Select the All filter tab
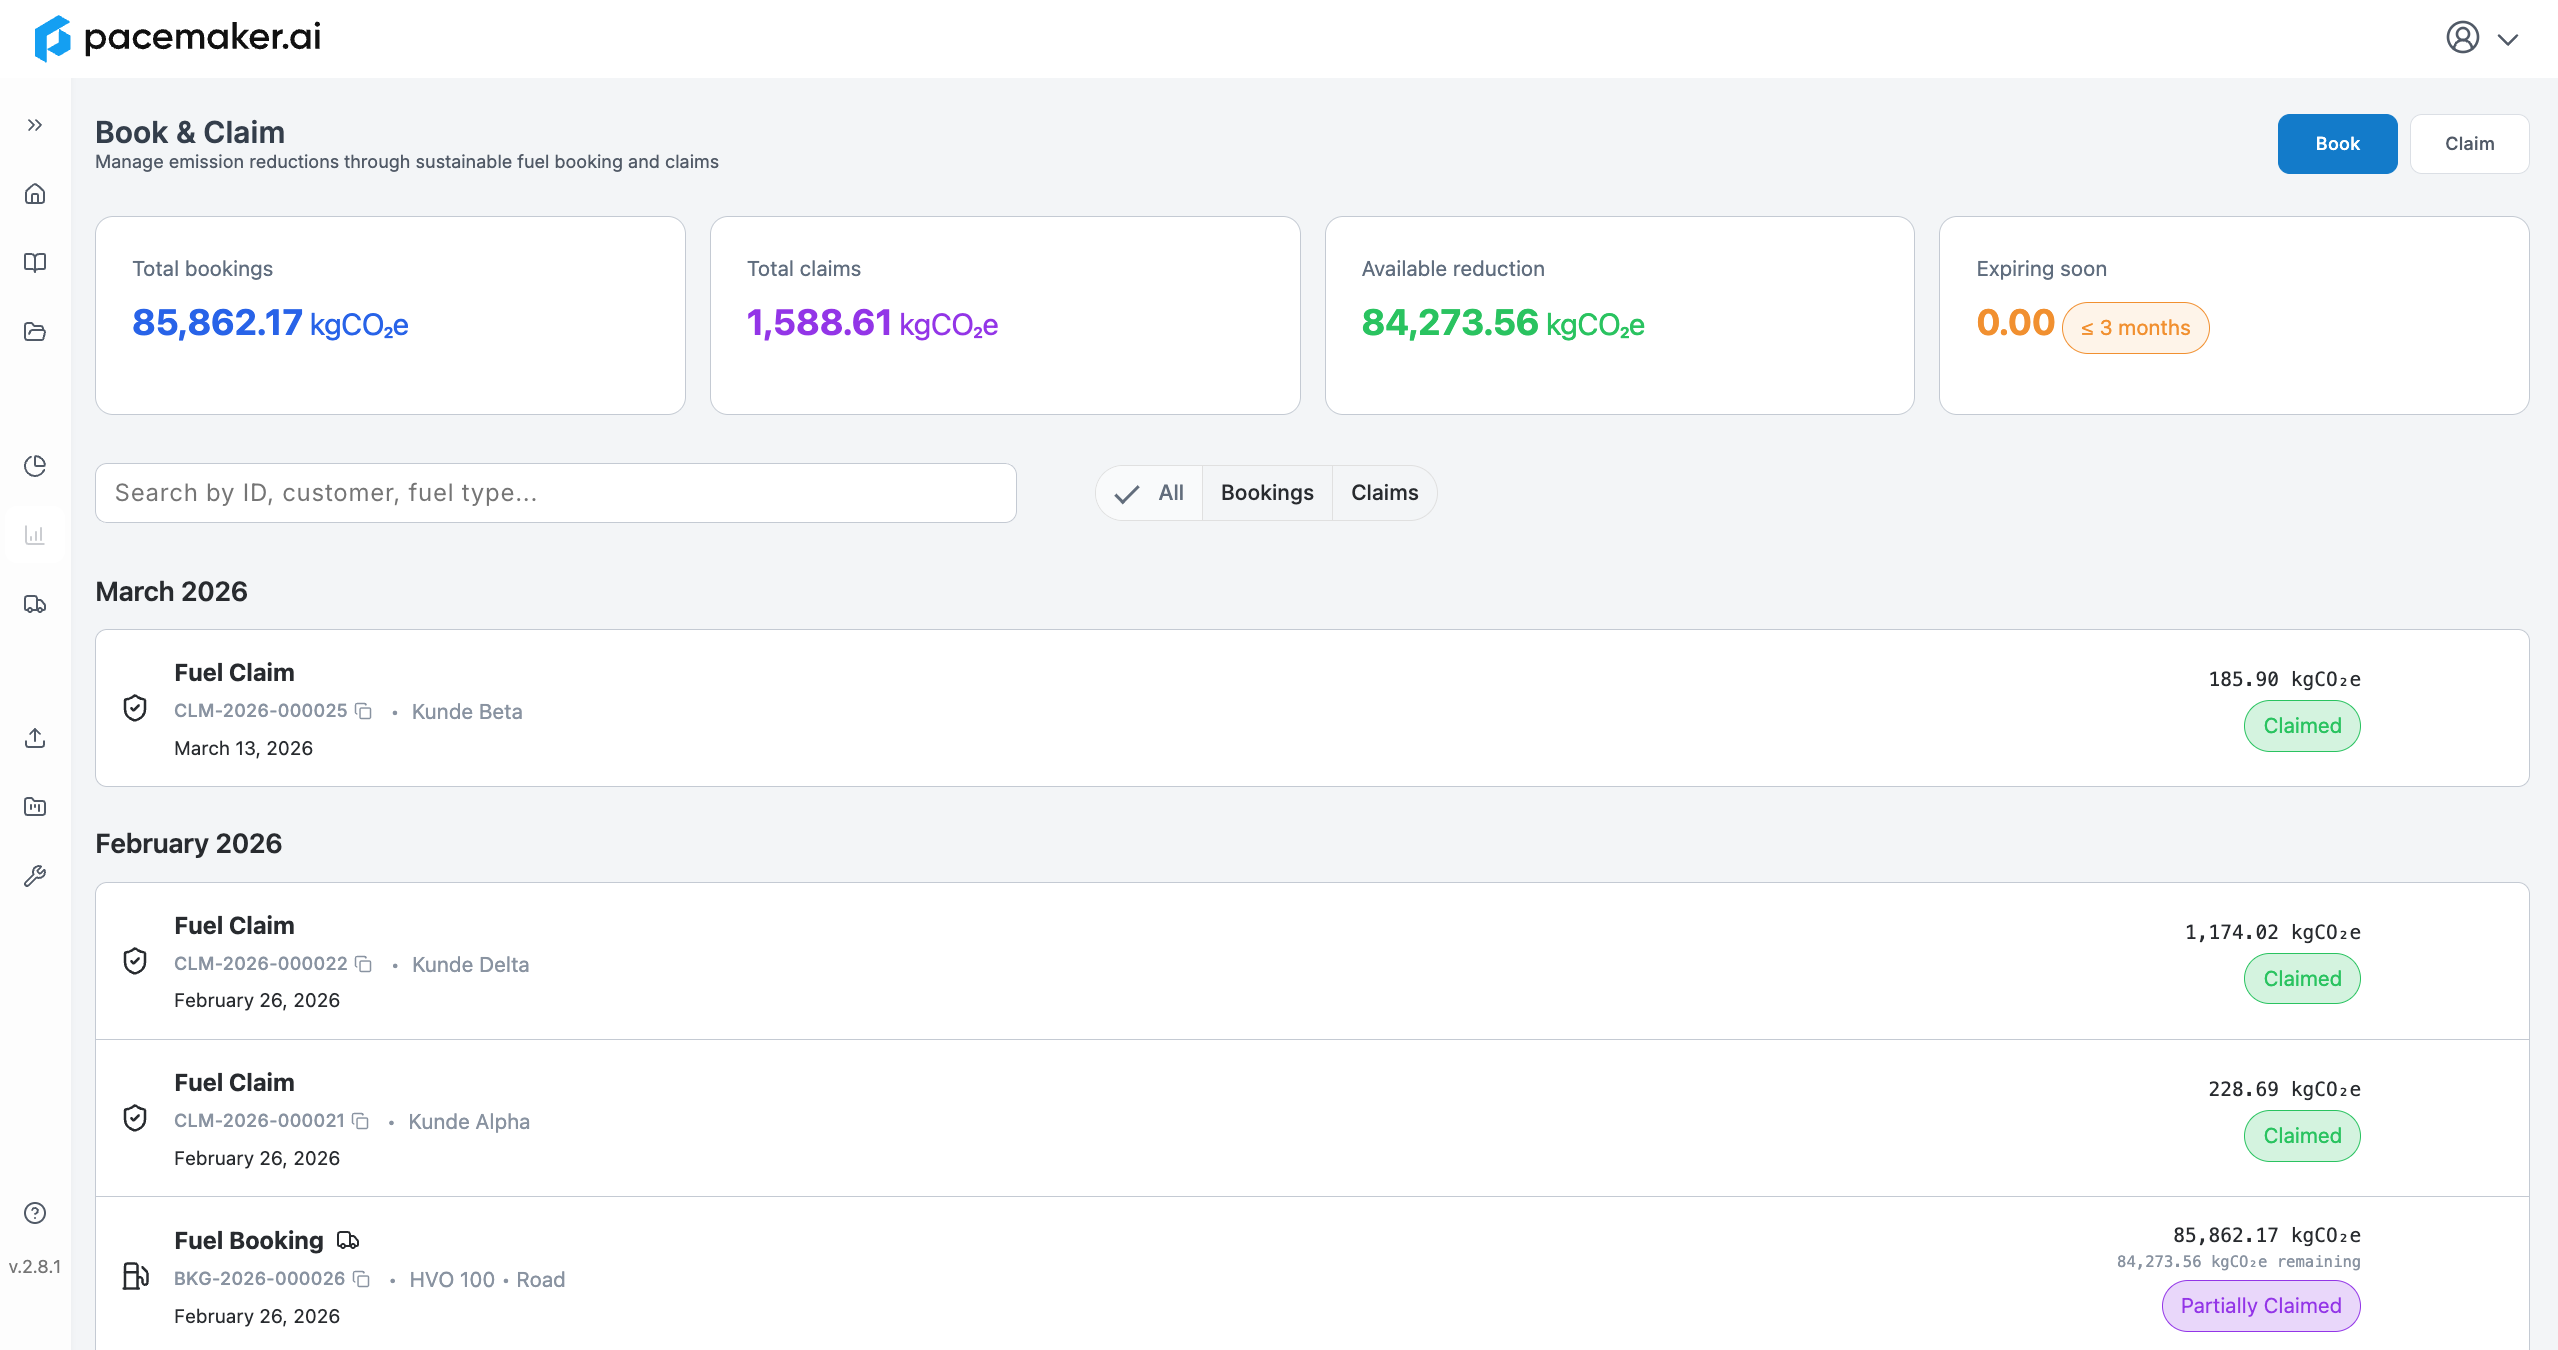 point(1149,493)
